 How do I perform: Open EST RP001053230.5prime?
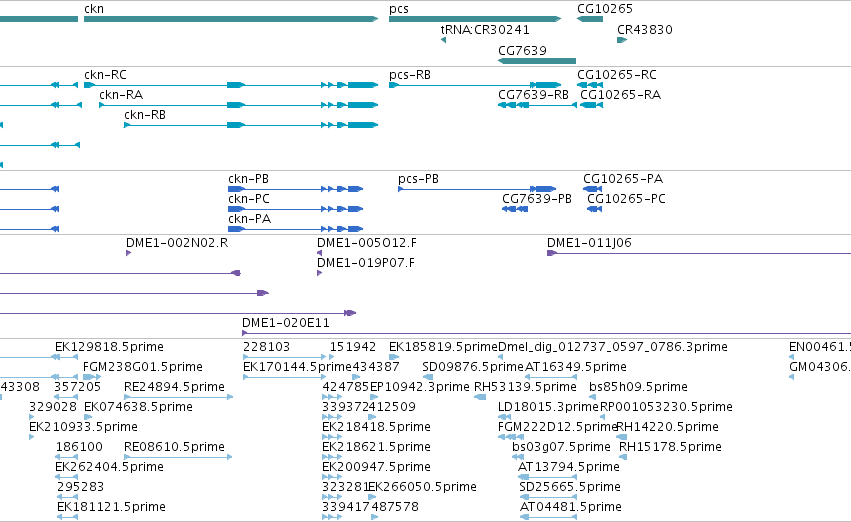[666, 406]
